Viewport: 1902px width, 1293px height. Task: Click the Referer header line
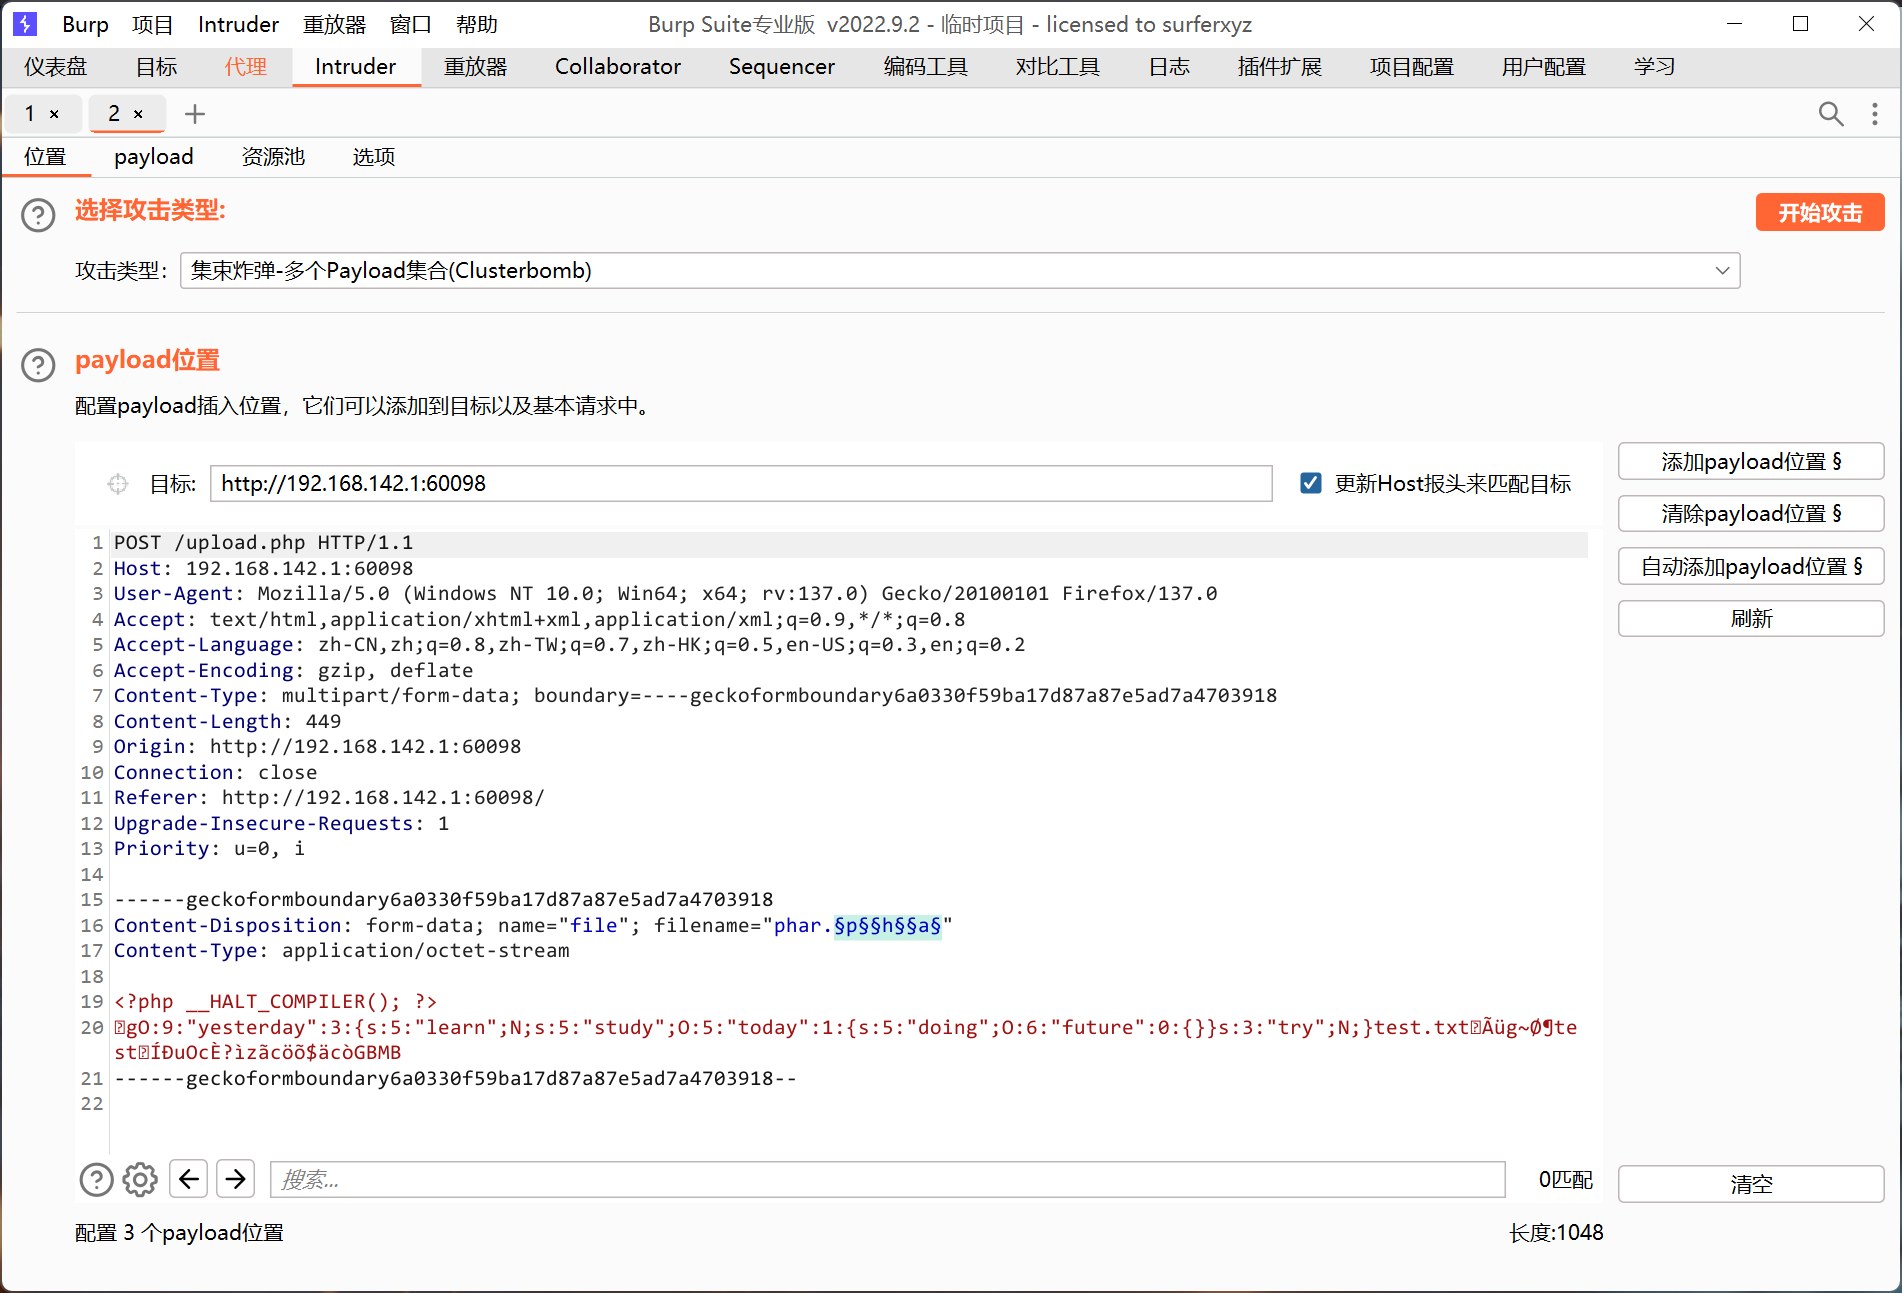329,798
